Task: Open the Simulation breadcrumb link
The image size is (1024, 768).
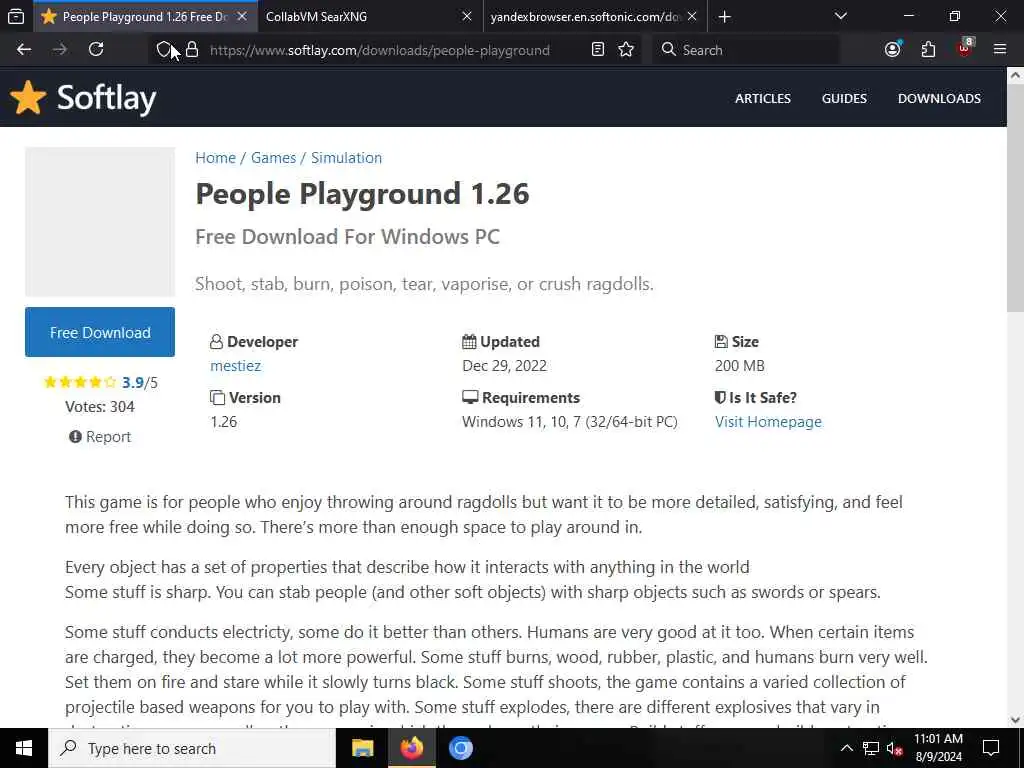Action: pos(346,158)
